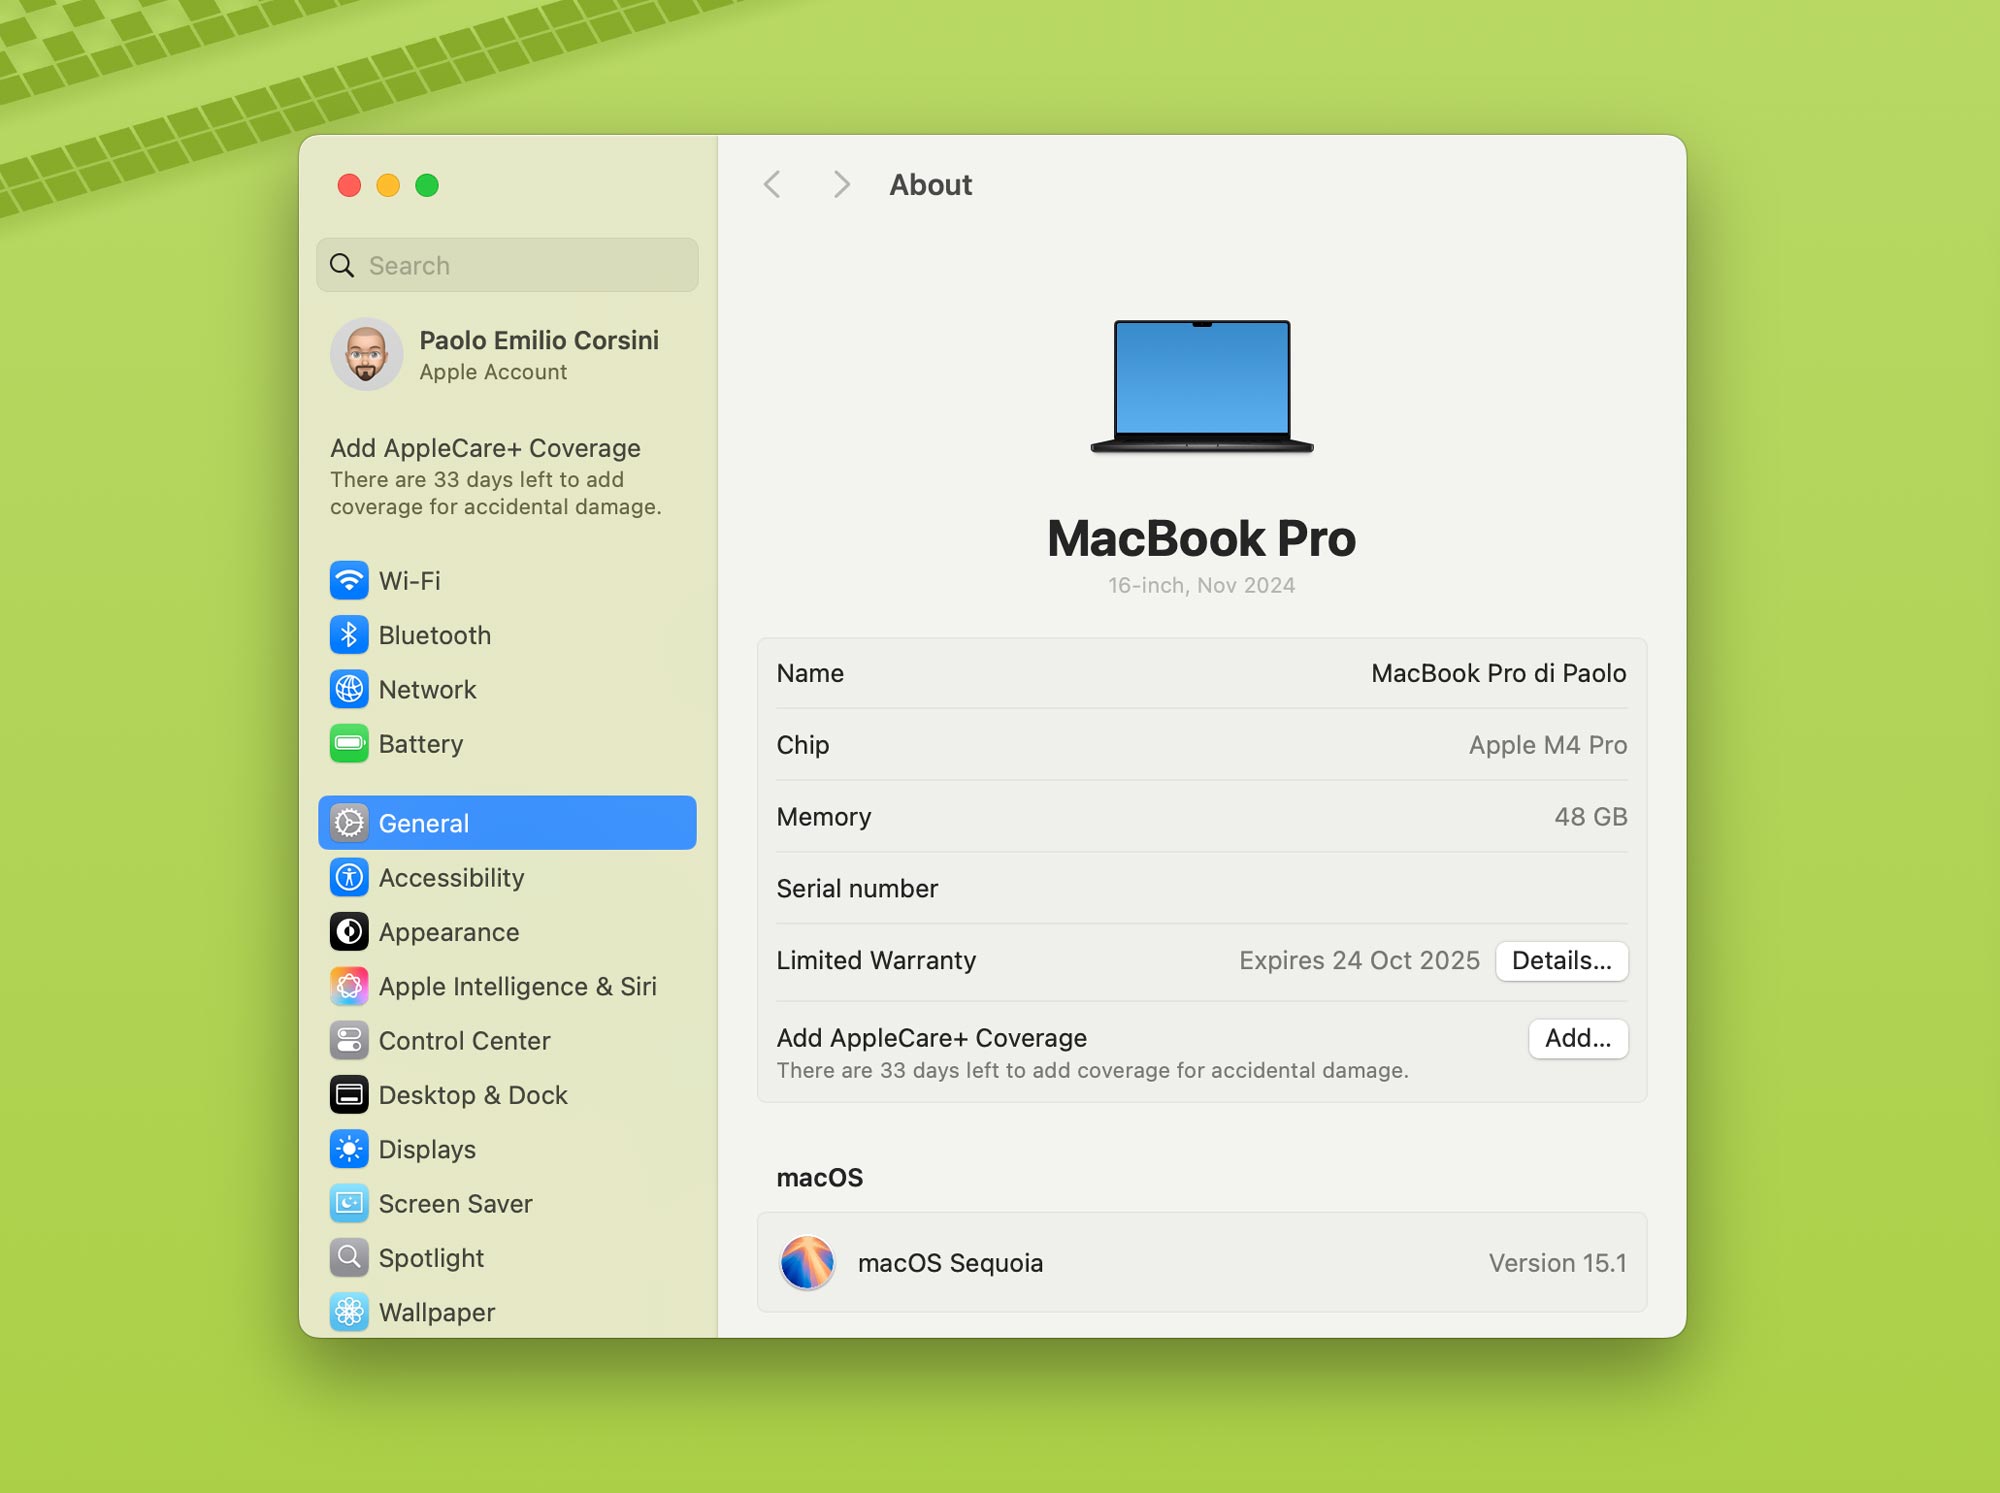Click the Serial number row label
Viewport: 2000px width, 1493px height.
[857, 888]
